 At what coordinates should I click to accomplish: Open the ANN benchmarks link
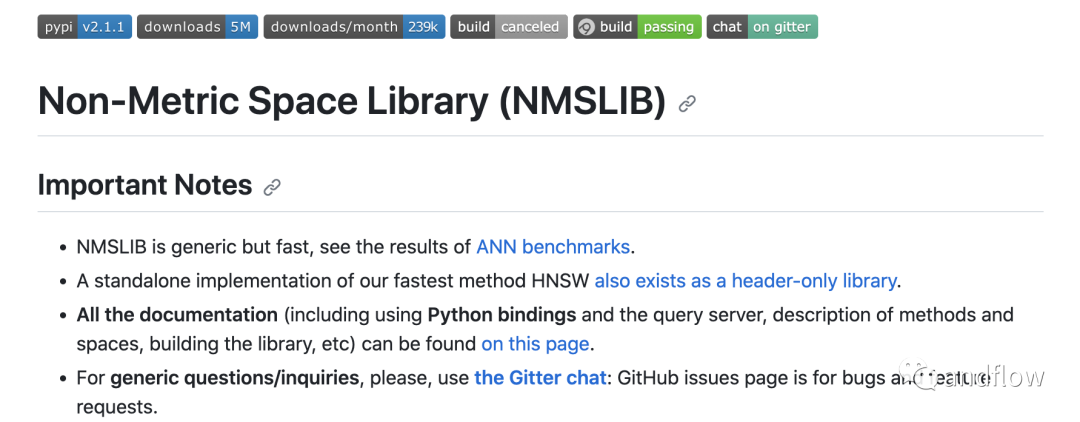point(553,247)
